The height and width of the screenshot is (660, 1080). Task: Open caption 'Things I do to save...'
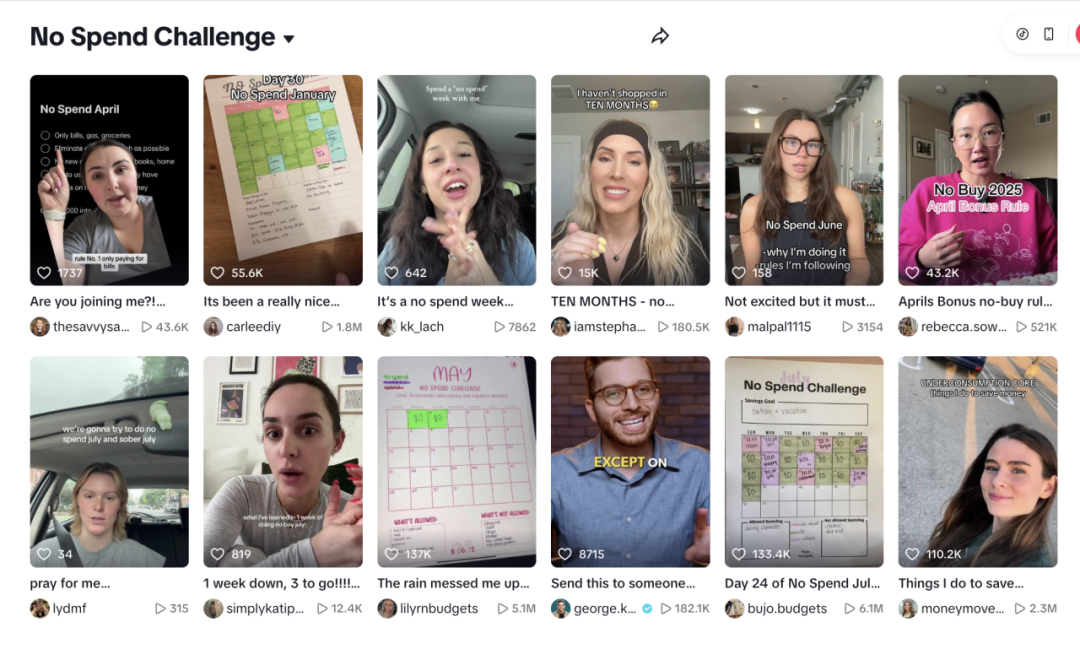coord(961,583)
